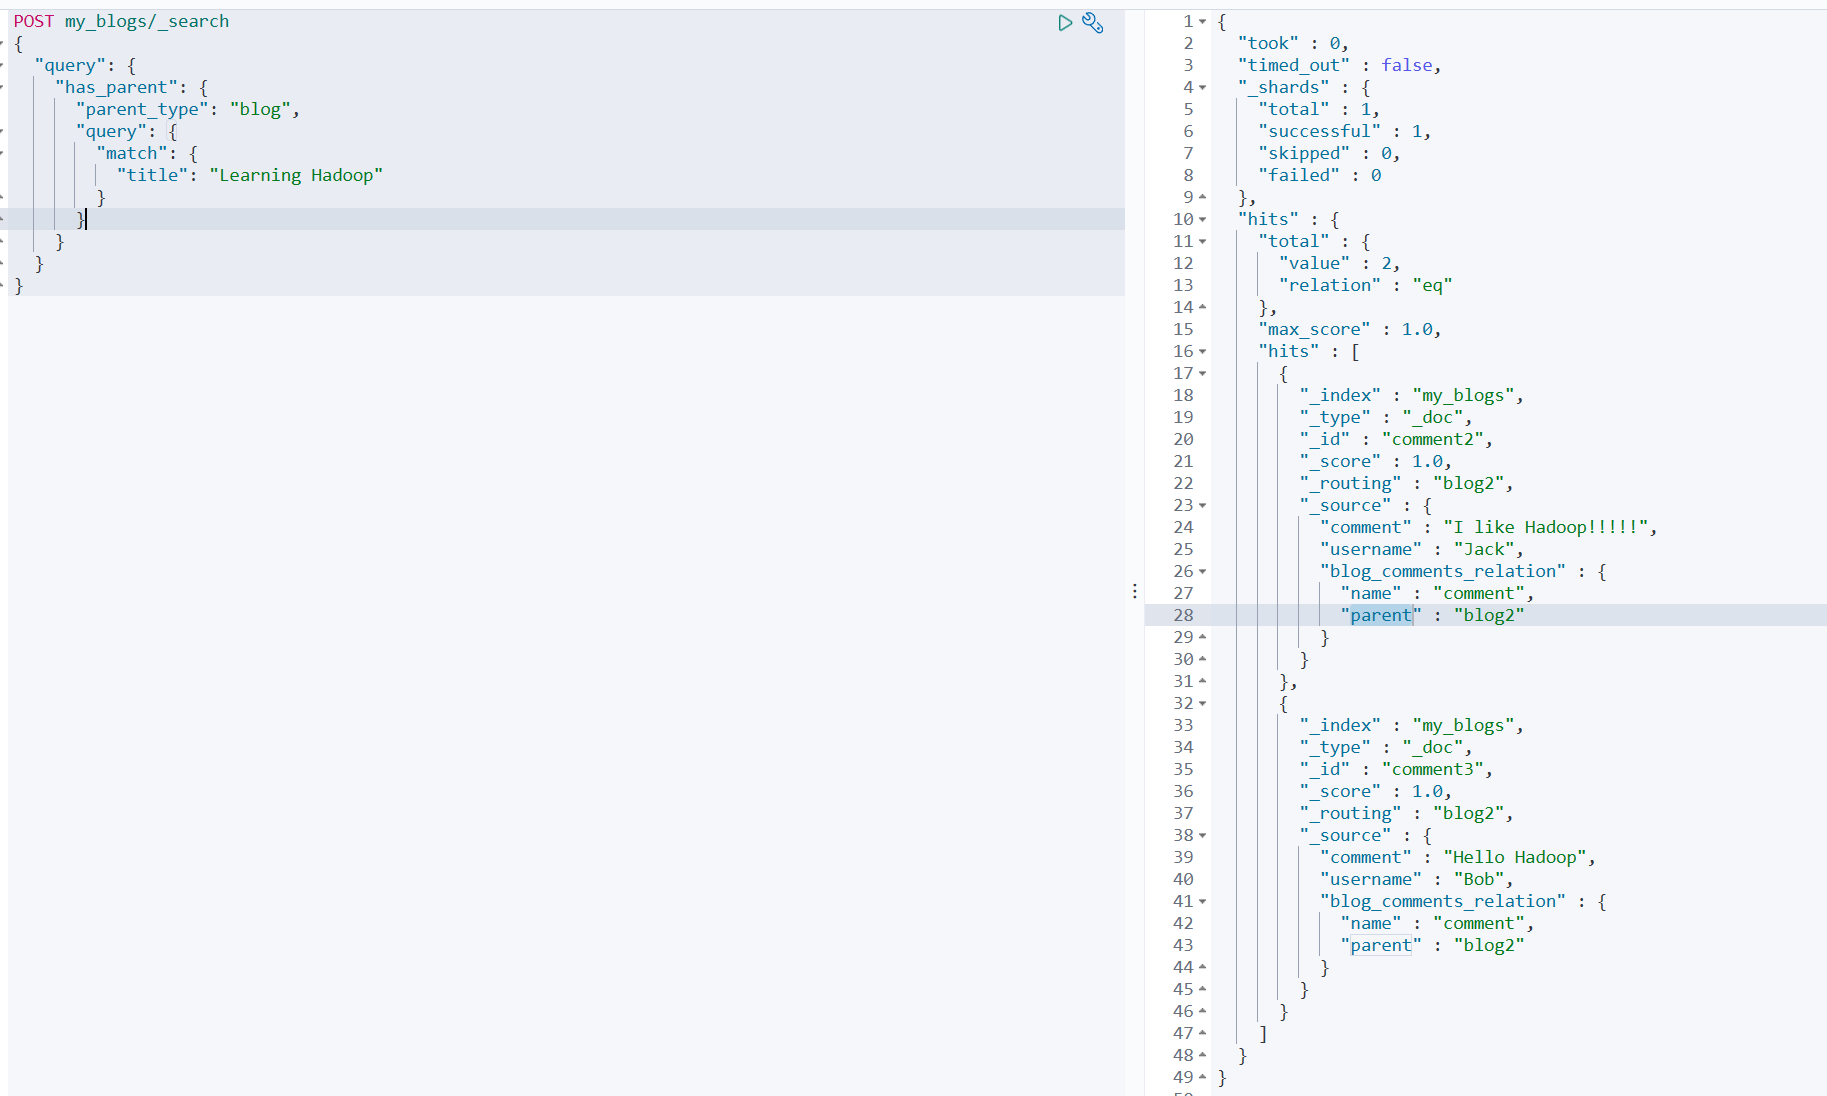Toggle fold marker at line 30

coord(1203,659)
